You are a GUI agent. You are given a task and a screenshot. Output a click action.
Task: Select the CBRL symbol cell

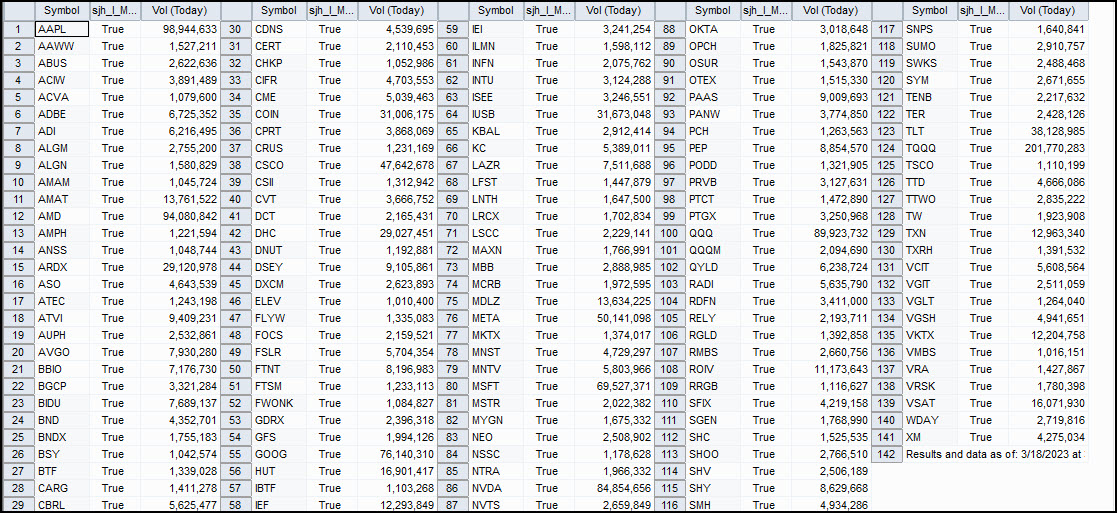point(62,504)
